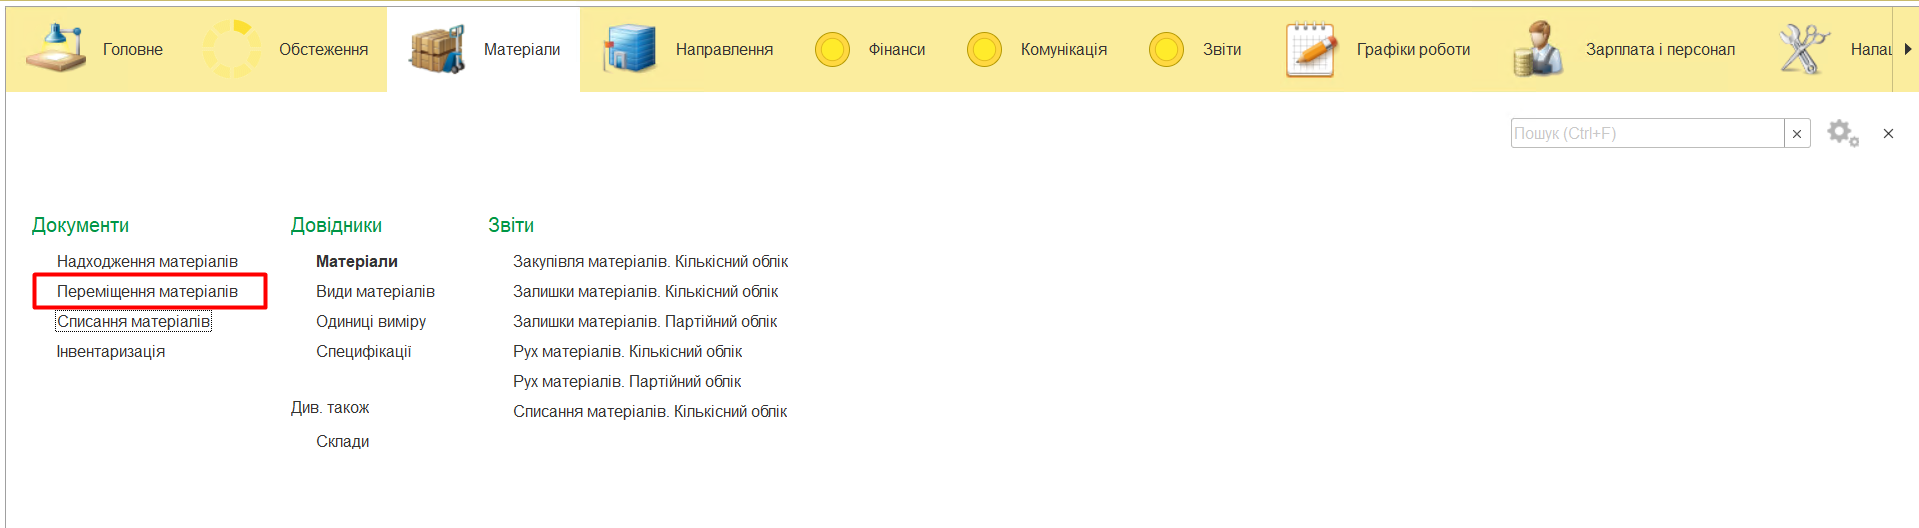This screenshot has width=1919, height=528.
Task: Click the person icon for Зарплата і персонал
Action: [x=1538, y=49]
